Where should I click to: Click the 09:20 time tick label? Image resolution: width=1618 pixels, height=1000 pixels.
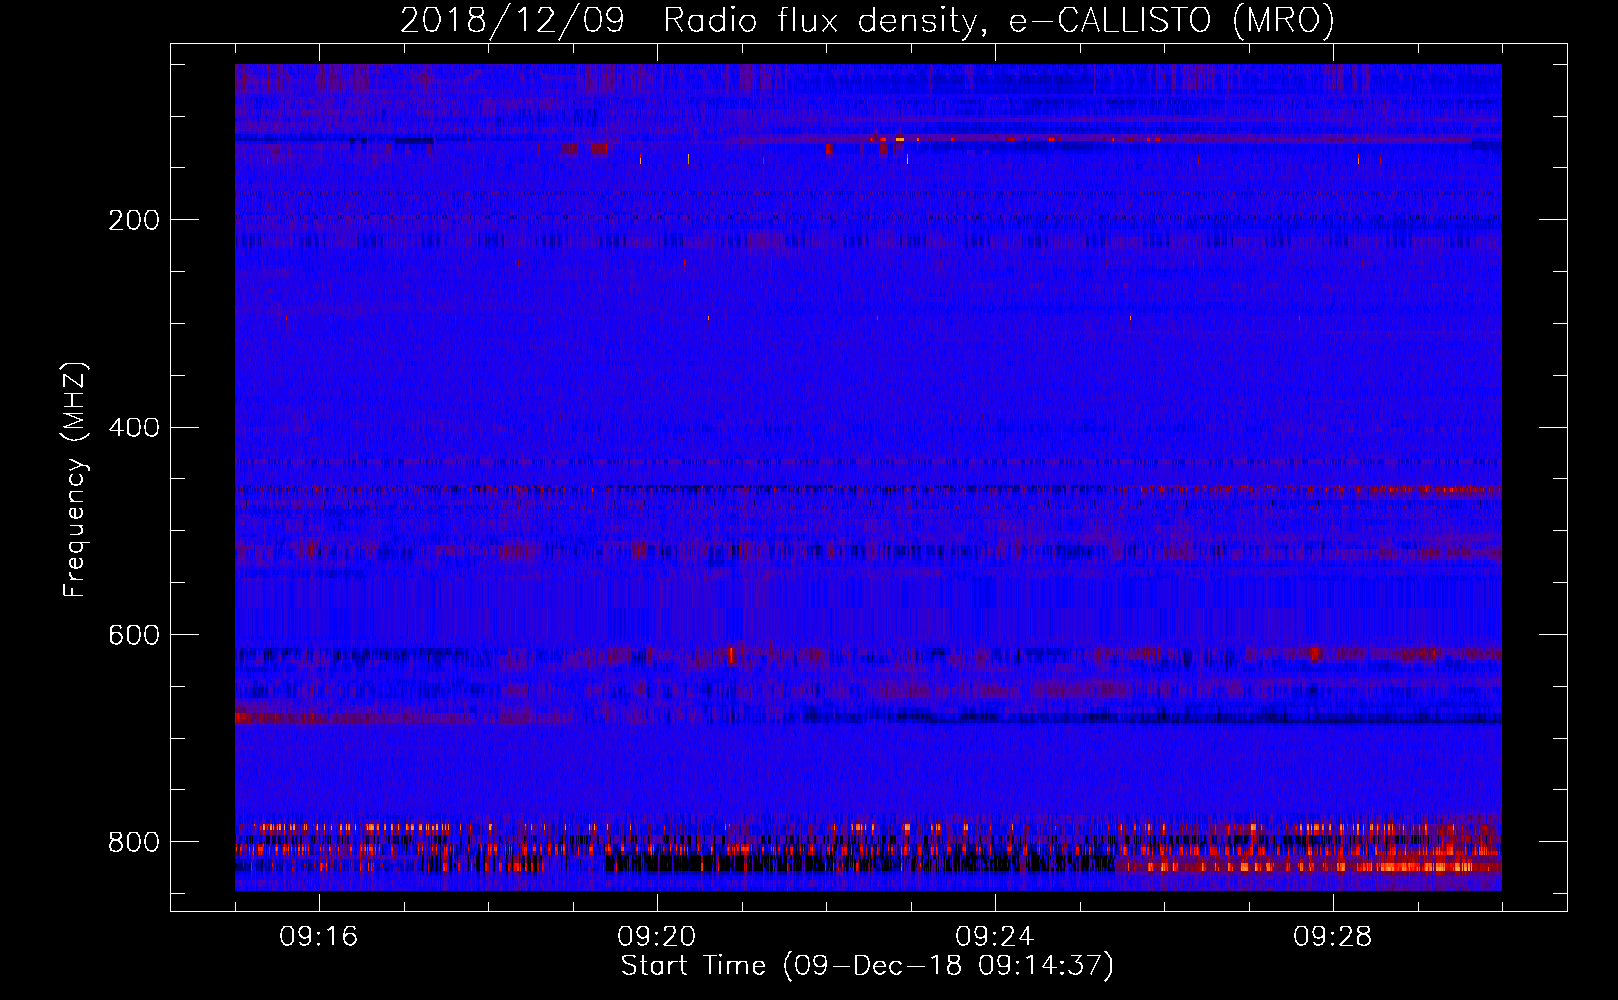pos(657,937)
